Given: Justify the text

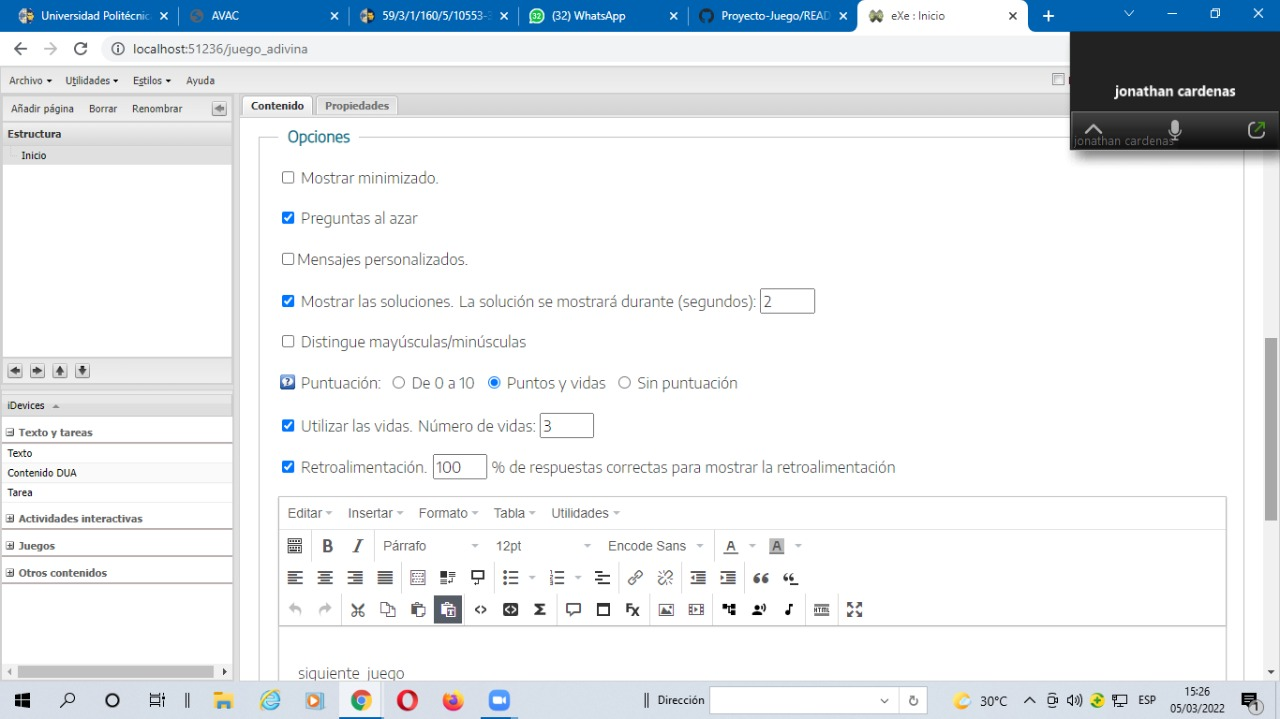Looking at the screenshot, I should [385, 578].
